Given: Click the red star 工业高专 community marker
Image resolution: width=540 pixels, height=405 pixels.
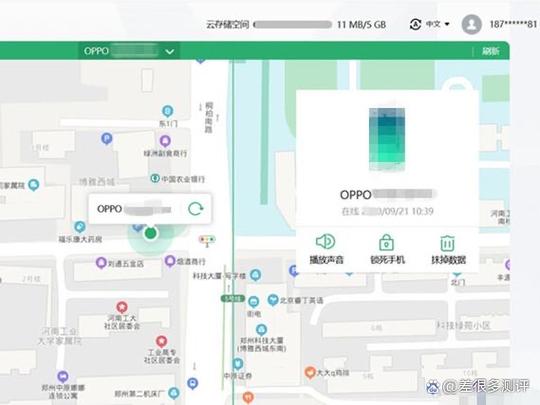Looking at the screenshot, I should click(x=162, y=341).
